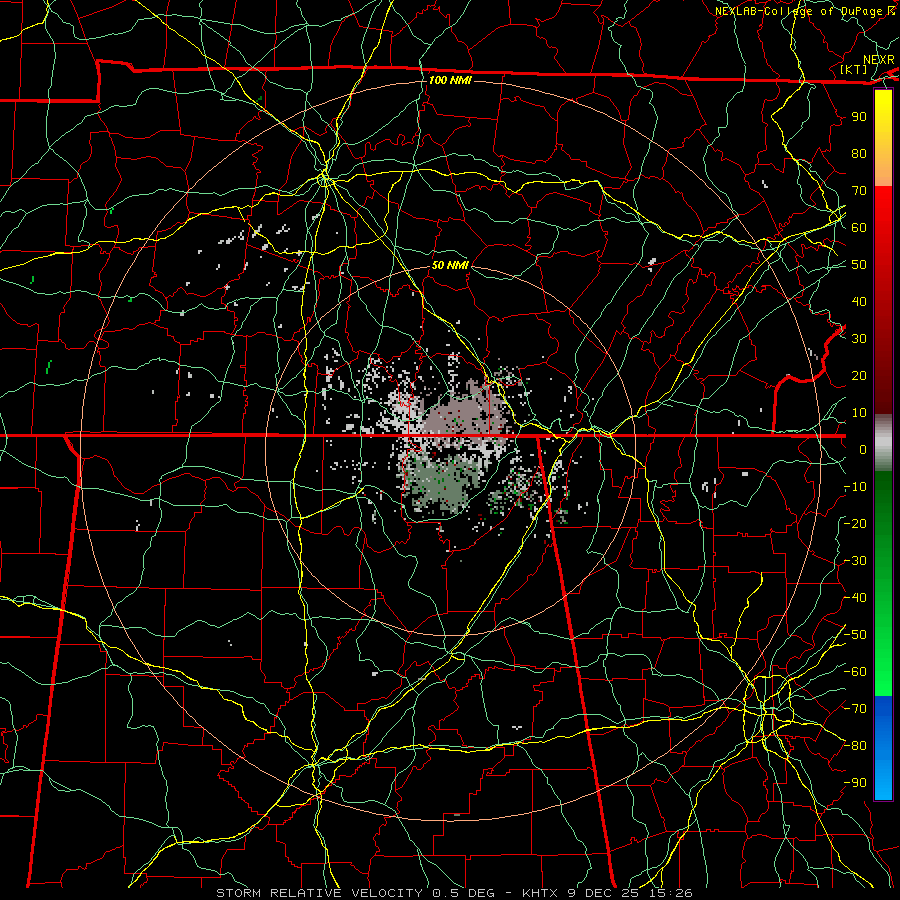Click the "NEXR" label above the scale
The width and height of the screenshot is (900, 900).
pos(878,60)
